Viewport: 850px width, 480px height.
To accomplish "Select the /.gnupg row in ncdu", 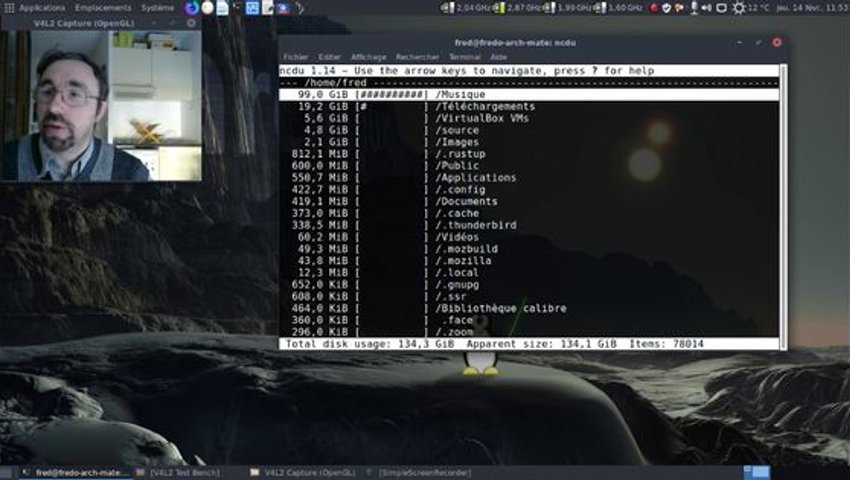I will (529, 284).
